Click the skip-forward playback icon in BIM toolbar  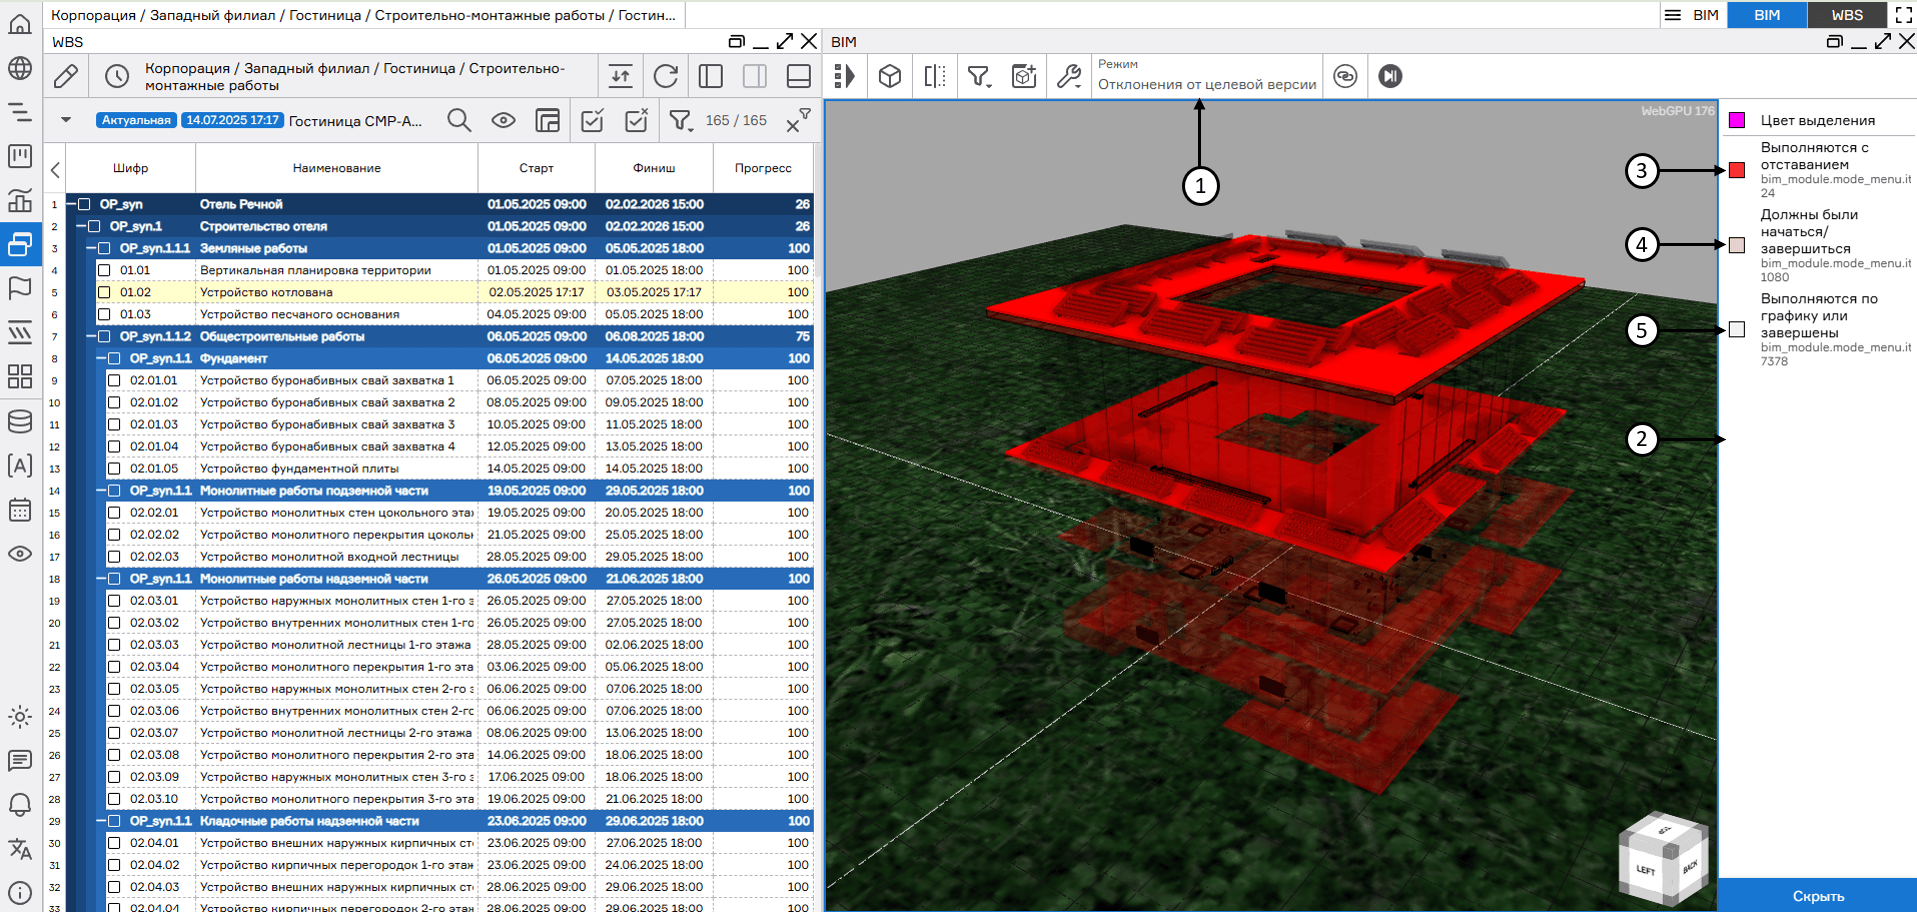(x=1390, y=76)
